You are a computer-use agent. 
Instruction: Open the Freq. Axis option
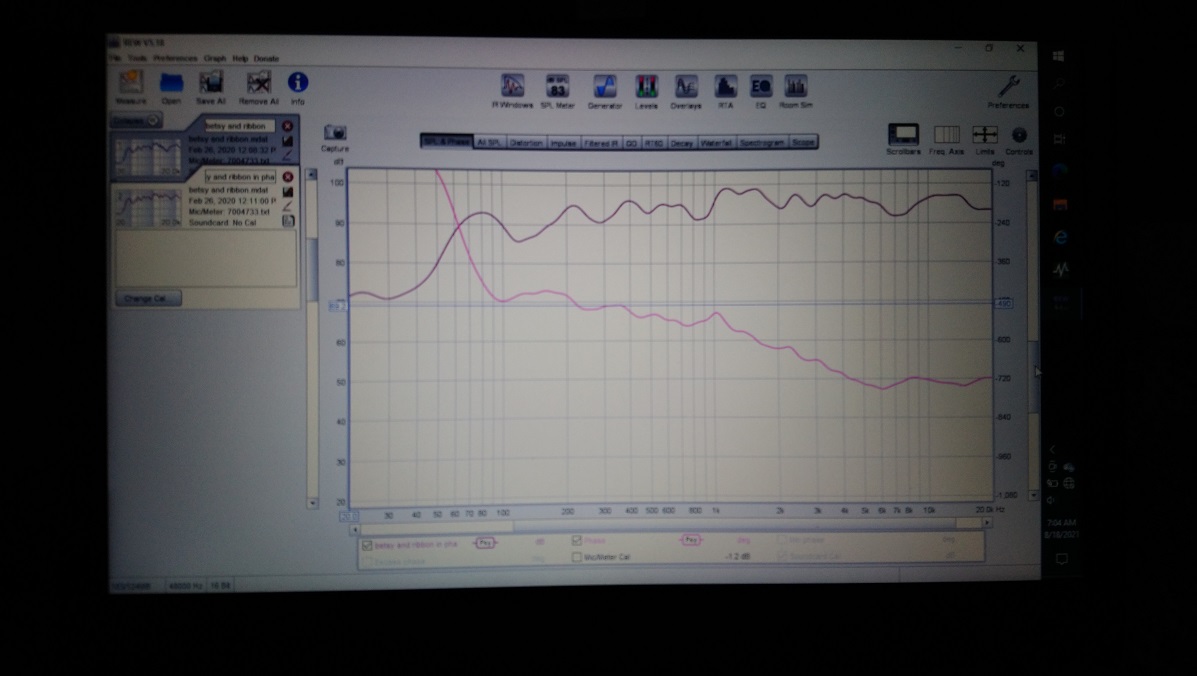click(947, 140)
